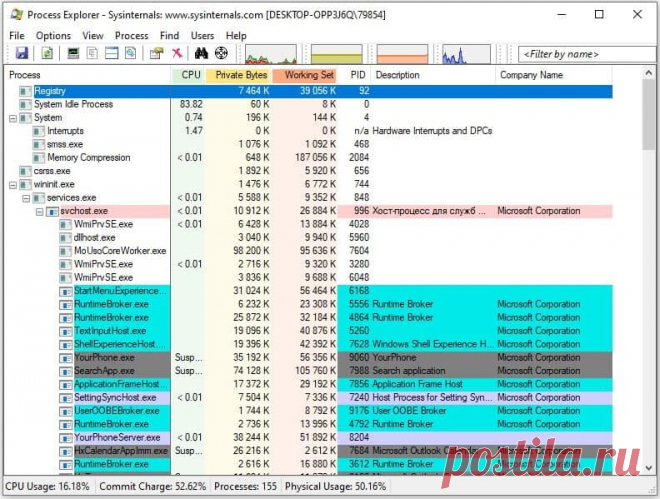660x499 pixels.
Task: Click the DLL/Handle view toolbar icon
Action: coord(130,53)
